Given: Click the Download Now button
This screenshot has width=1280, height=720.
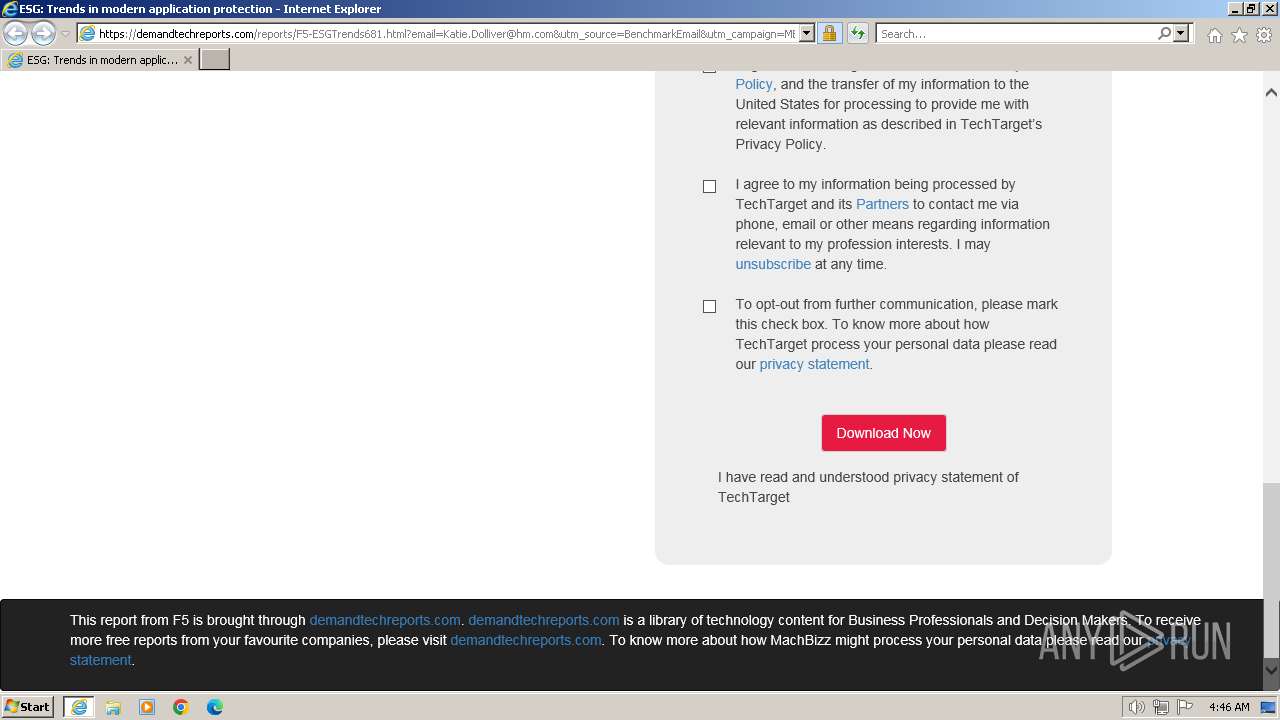Looking at the screenshot, I should pos(884,433).
